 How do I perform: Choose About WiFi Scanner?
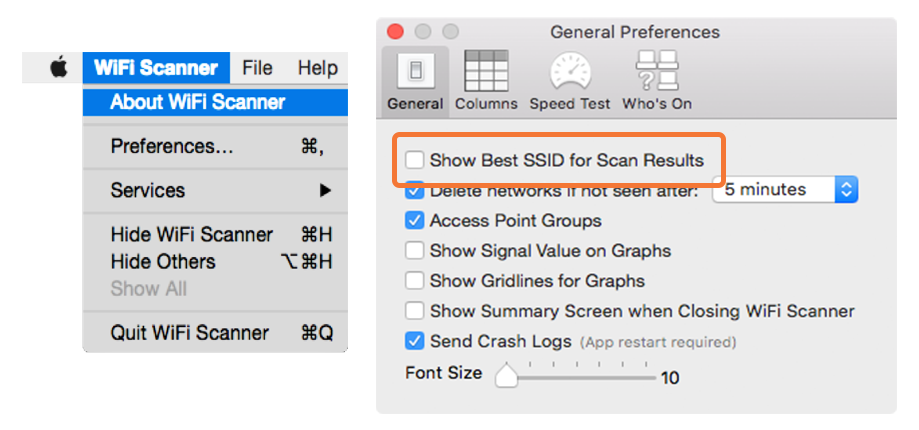click(x=215, y=103)
